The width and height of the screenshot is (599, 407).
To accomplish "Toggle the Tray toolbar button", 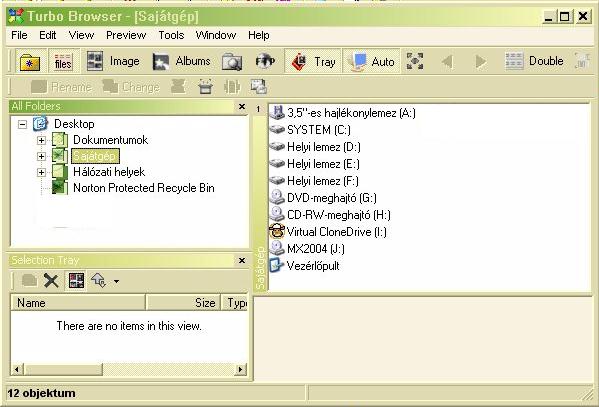I will [x=313, y=62].
